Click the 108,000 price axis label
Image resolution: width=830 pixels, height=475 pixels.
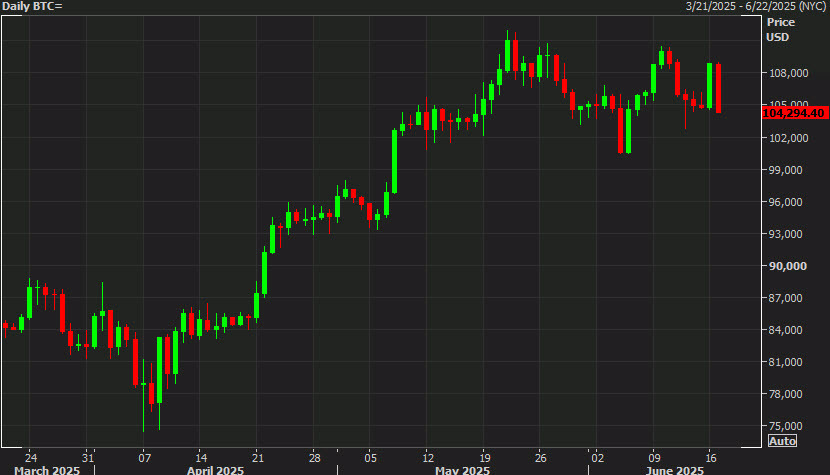click(789, 73)
